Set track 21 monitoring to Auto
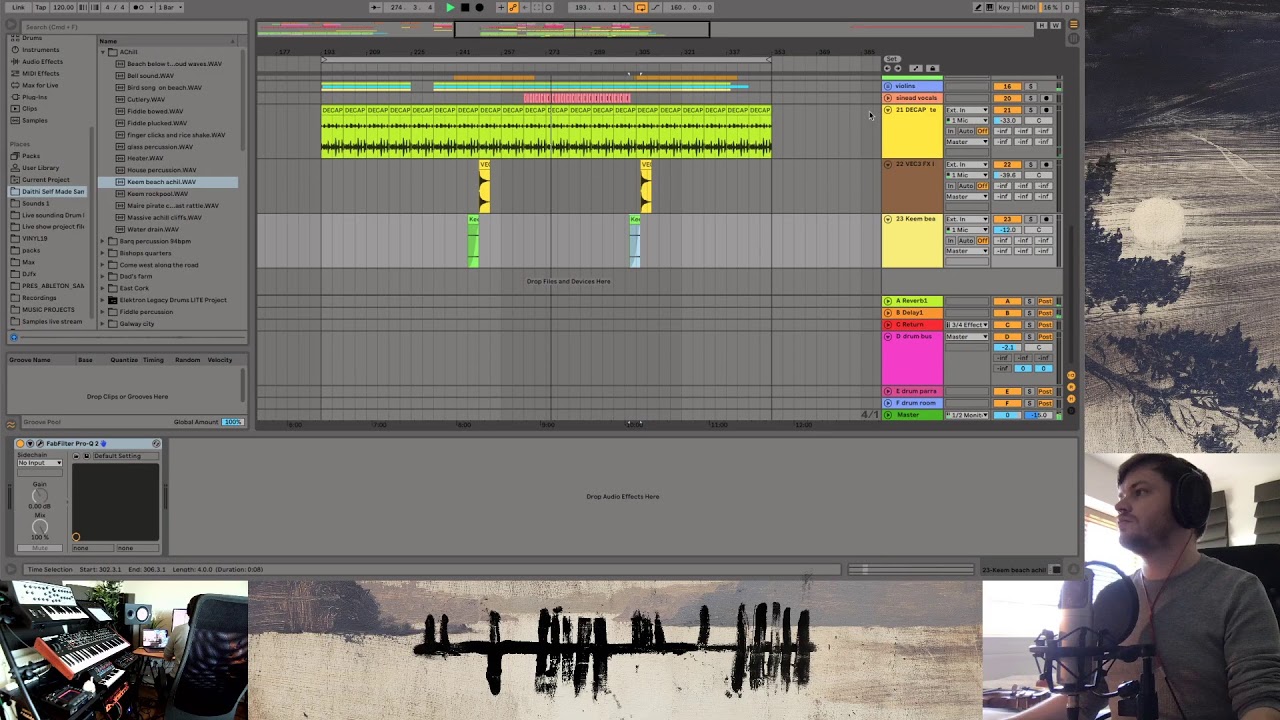The width and height of the screenshot is (1280, 720). 966,131
